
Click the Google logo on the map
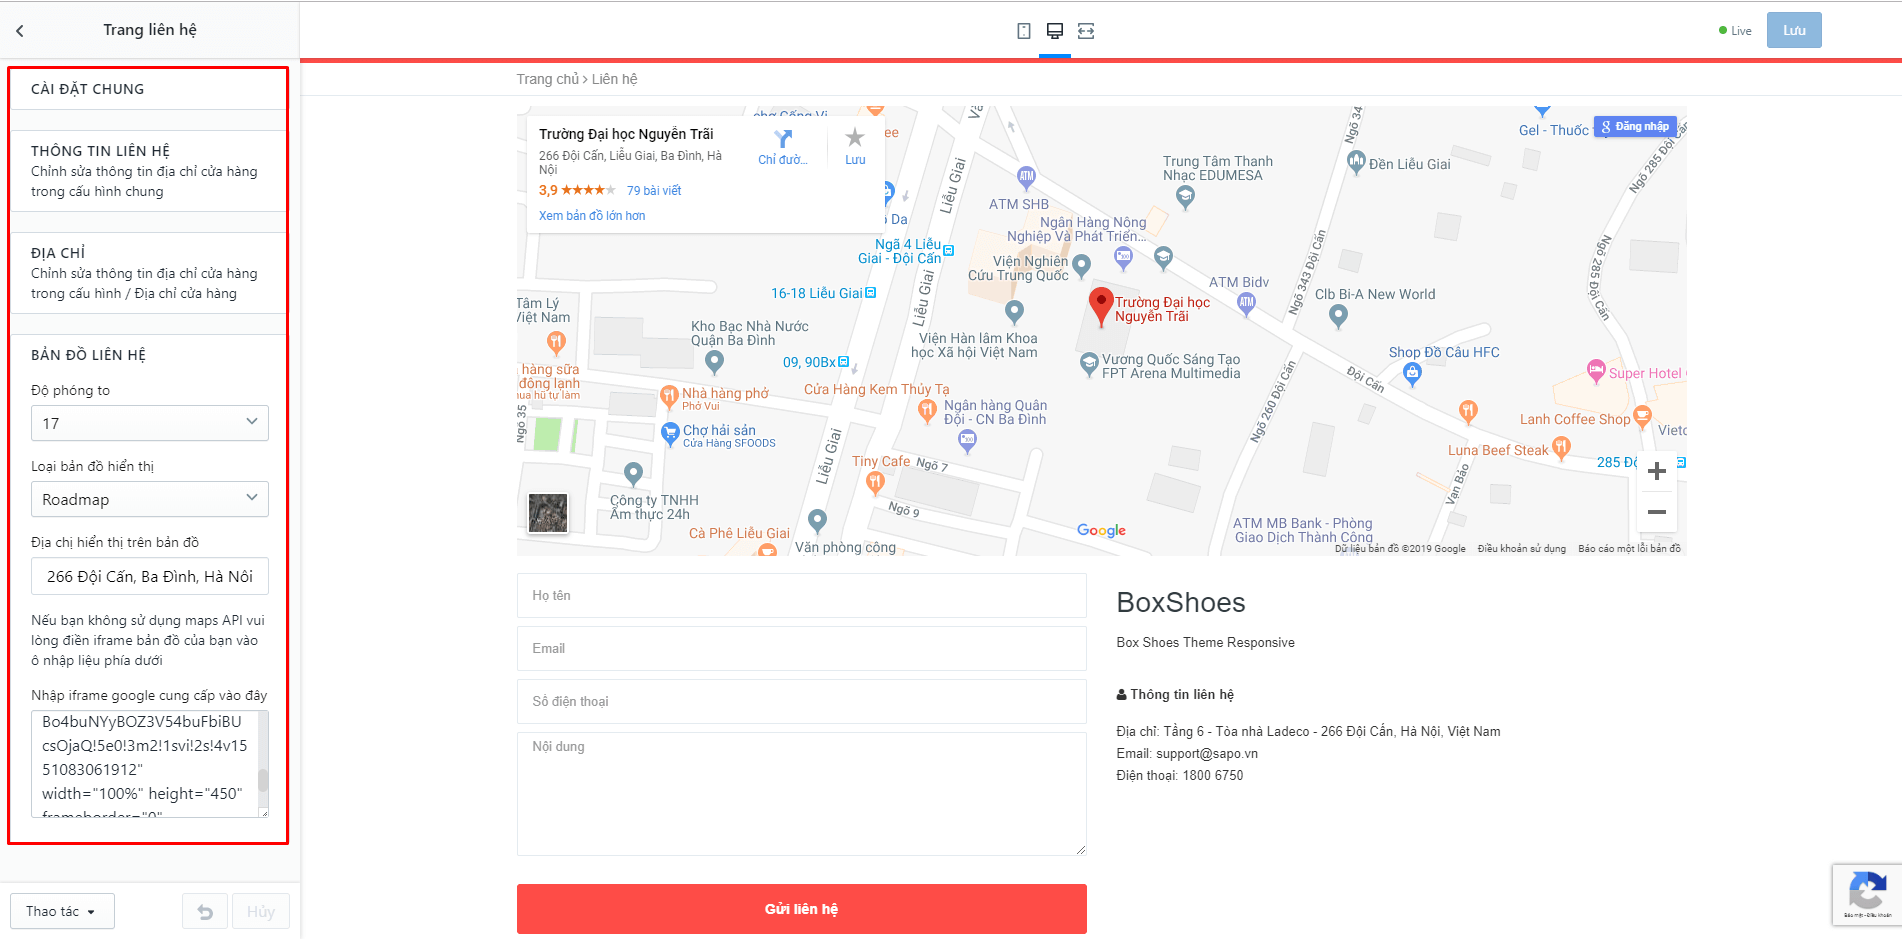pyautogui.click(x=1101, y=530)
